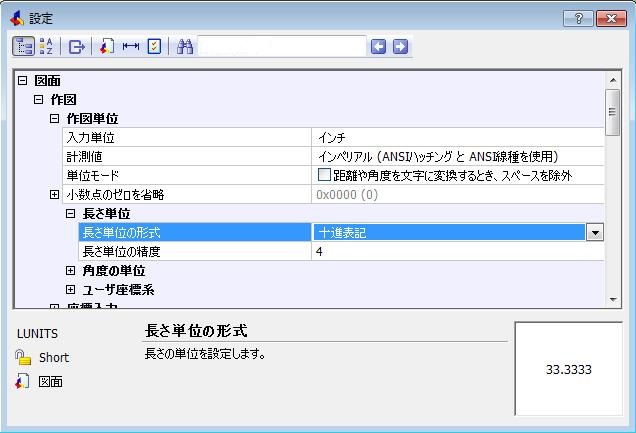The width and height of the screenshot is (636, 433).
Task: Click in the search text field
Action: click(281, 47)
